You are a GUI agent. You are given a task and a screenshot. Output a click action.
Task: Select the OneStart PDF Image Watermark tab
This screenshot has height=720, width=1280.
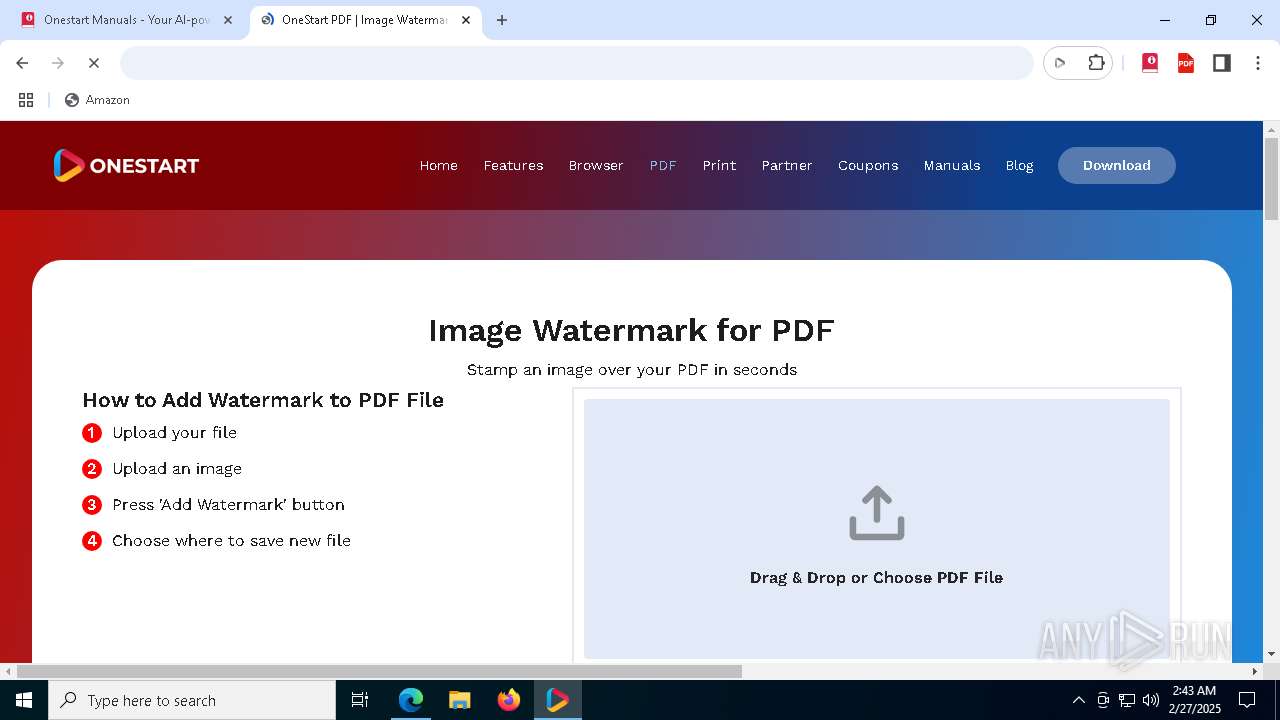365,20
